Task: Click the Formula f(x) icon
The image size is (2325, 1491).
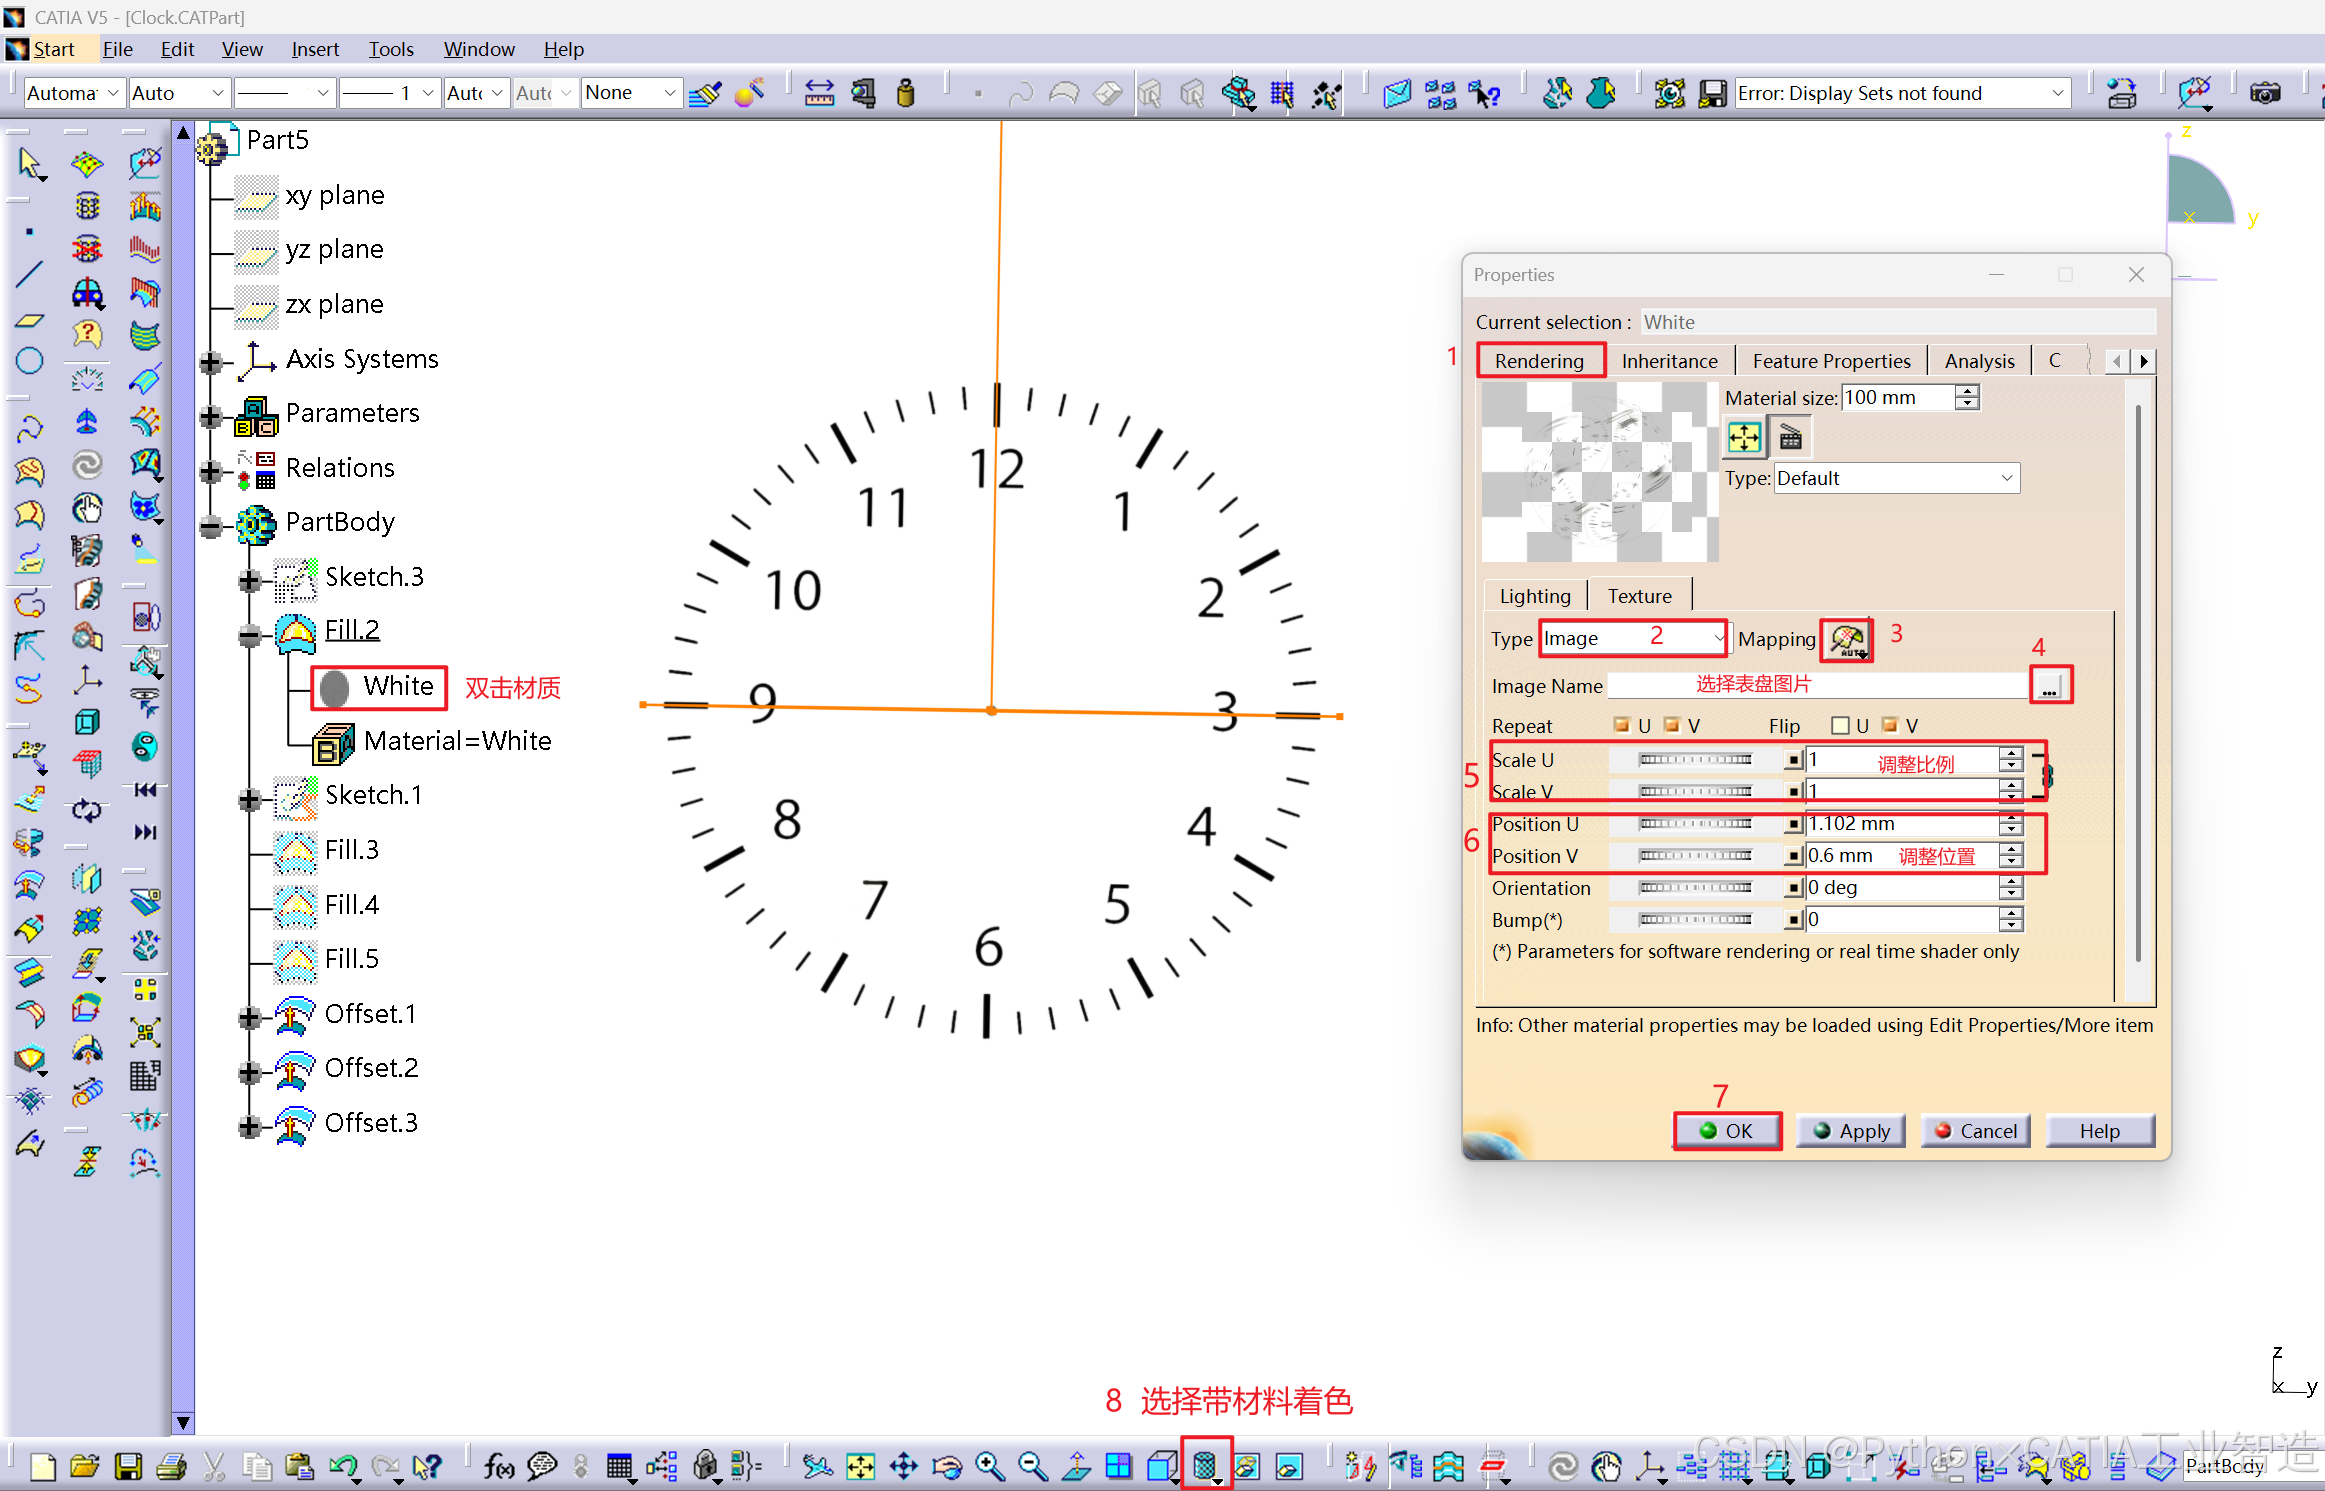Action: coord(498,1467)
